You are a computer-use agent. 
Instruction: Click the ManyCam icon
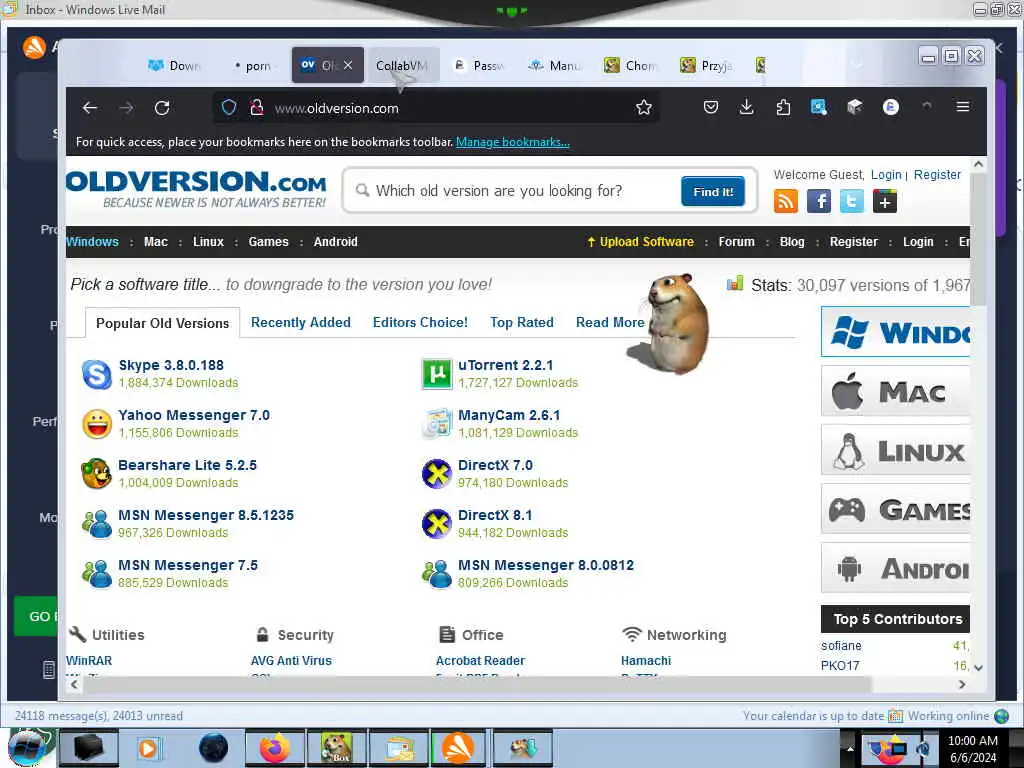(x=436, y=424)
